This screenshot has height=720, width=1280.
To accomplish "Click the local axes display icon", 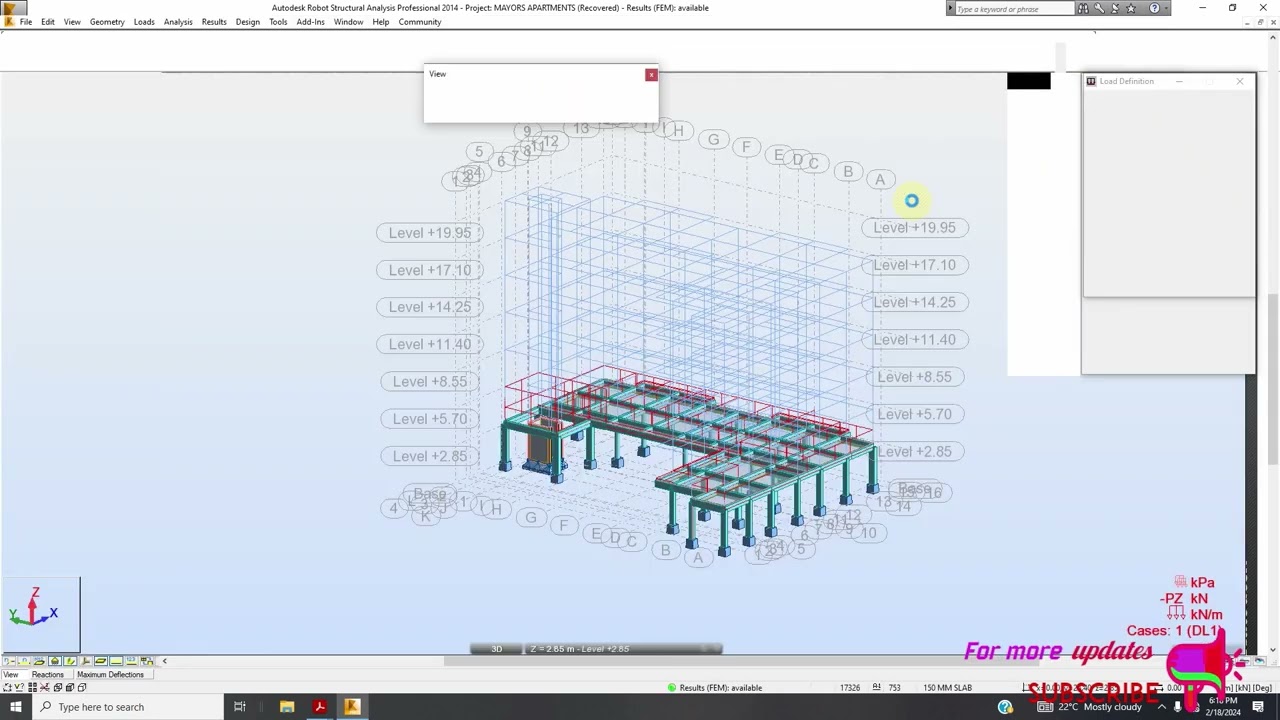I will coord(86,661).
